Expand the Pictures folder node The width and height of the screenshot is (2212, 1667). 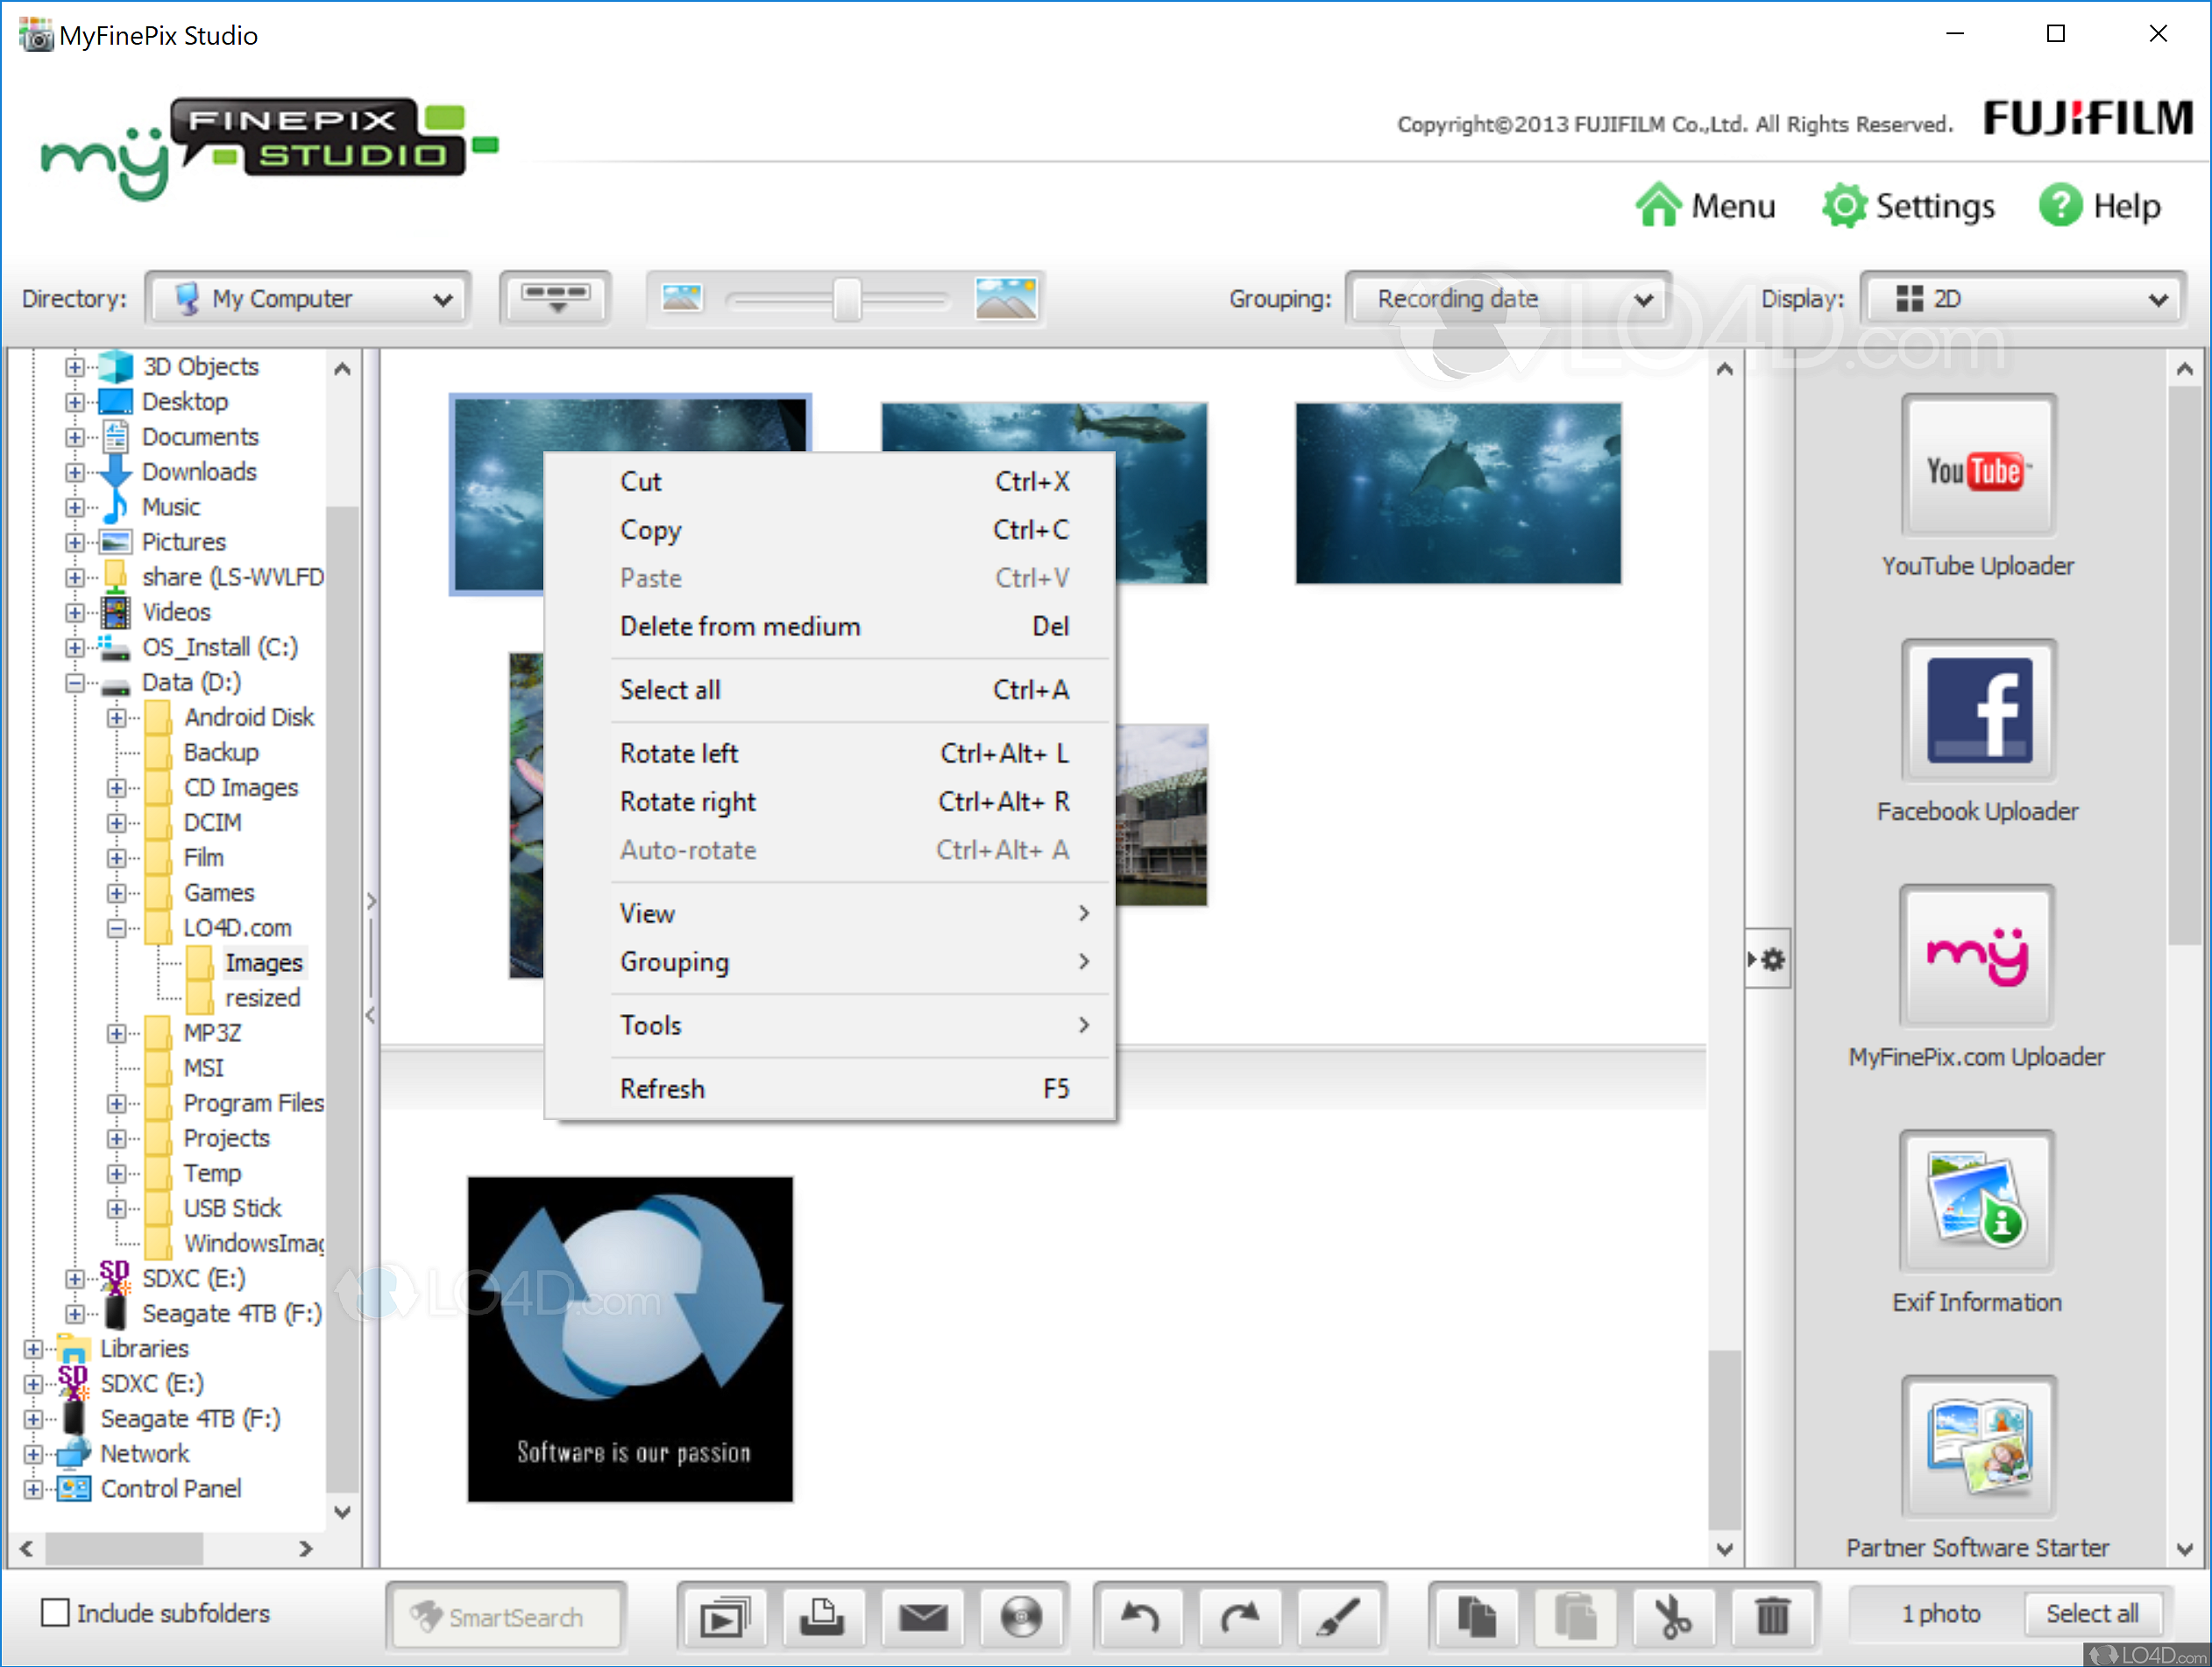click(x=75, y=542)
